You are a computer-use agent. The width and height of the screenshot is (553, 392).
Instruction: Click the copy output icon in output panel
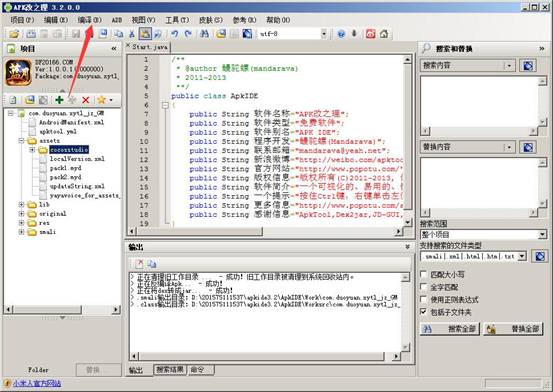point(152,264)
